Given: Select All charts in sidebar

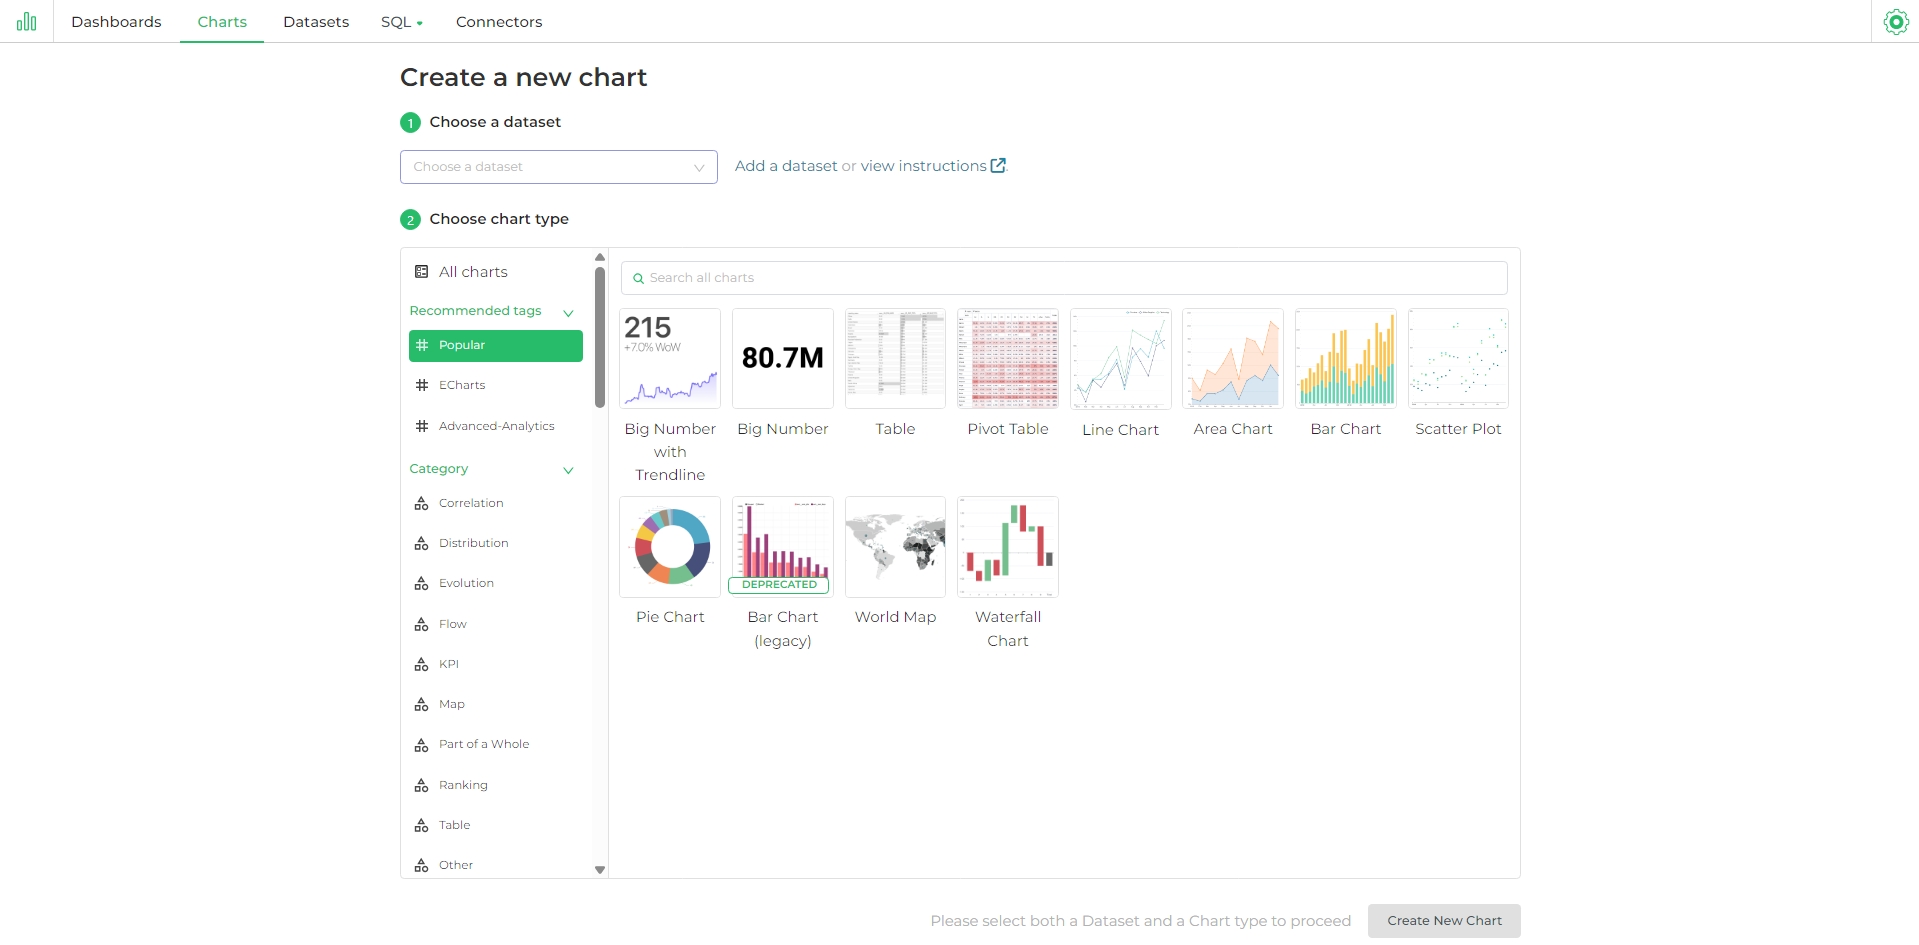Looking at the screenshot, I should [496, 272].
